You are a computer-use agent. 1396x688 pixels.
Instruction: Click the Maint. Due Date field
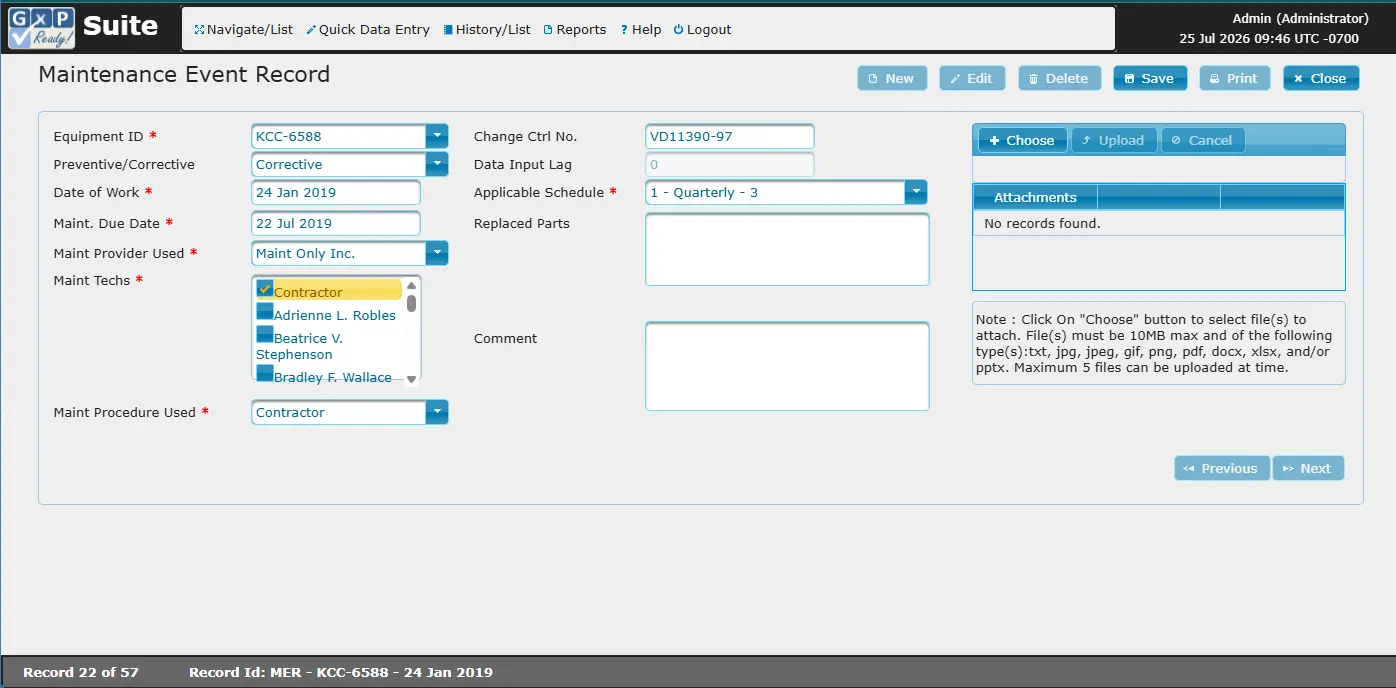tap(336, 223)
